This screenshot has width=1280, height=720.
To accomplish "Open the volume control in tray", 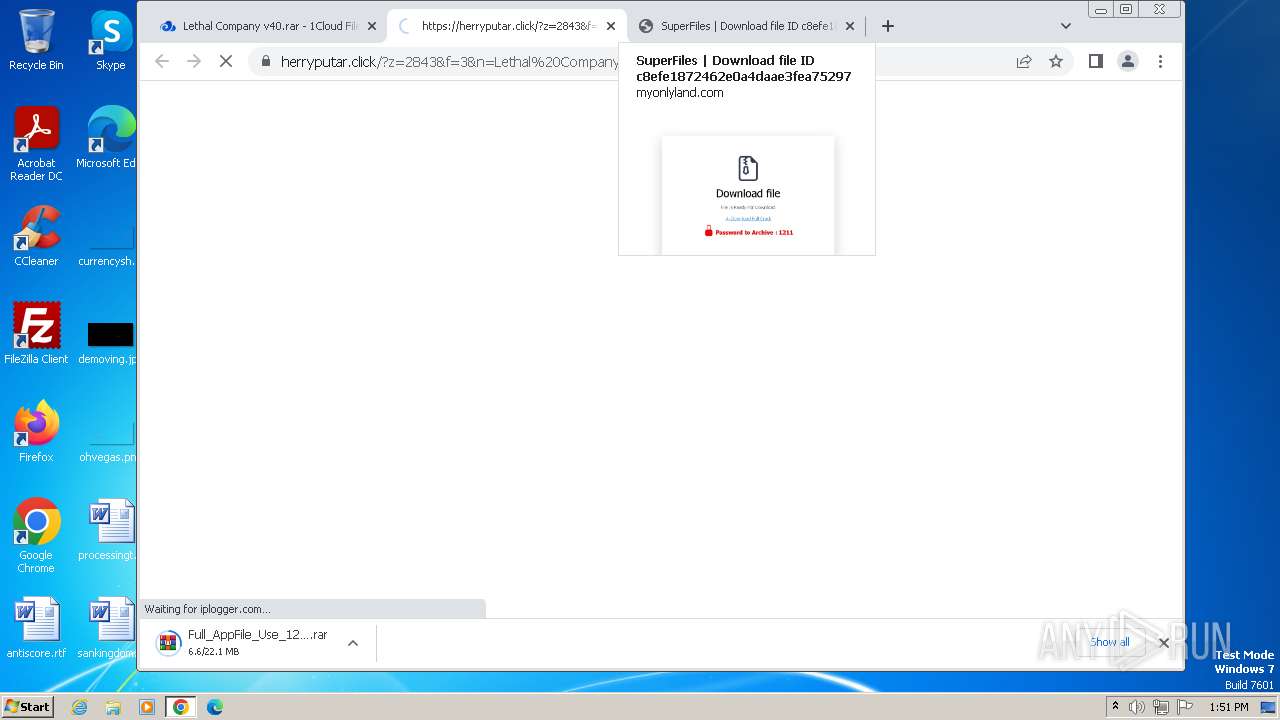I will [x=1137, y=706].
